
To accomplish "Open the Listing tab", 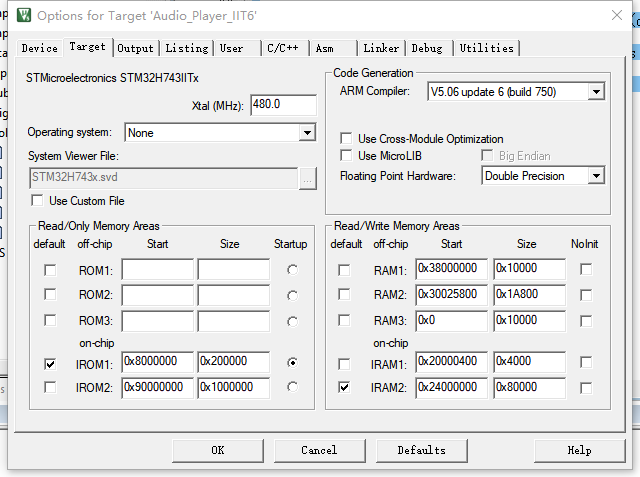I will (x=187, y=48).
